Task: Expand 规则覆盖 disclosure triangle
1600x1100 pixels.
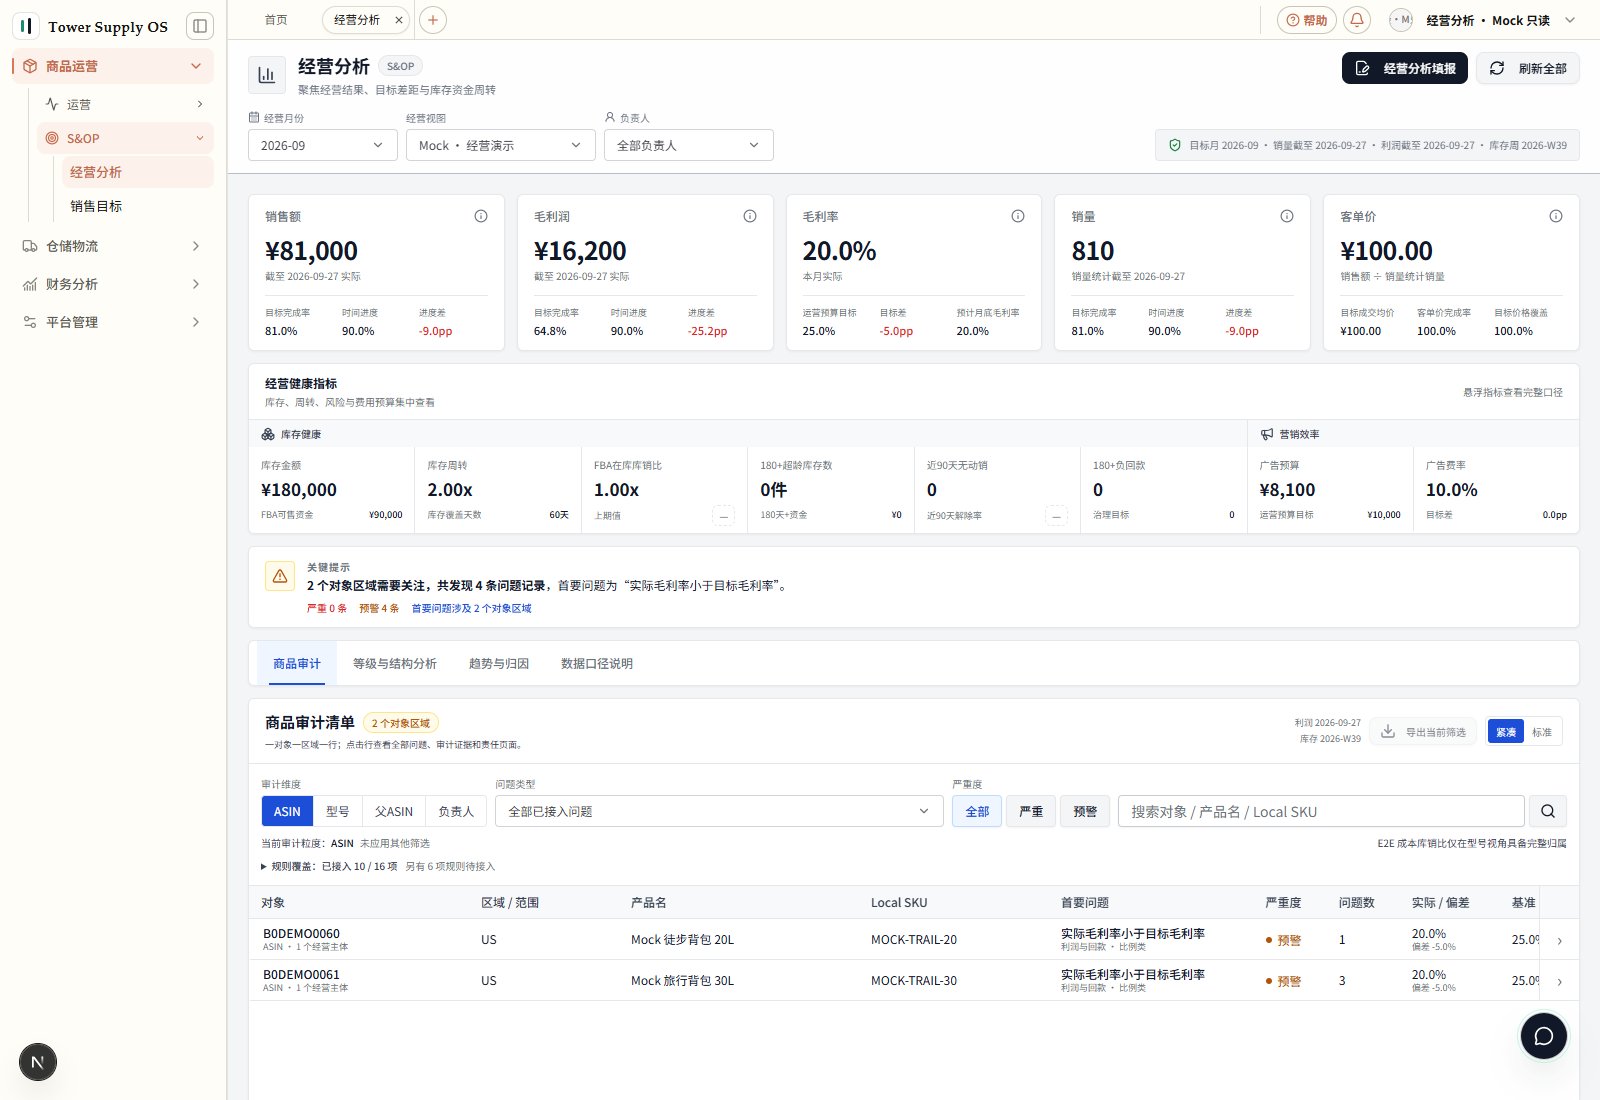Action: click(264, 866)
